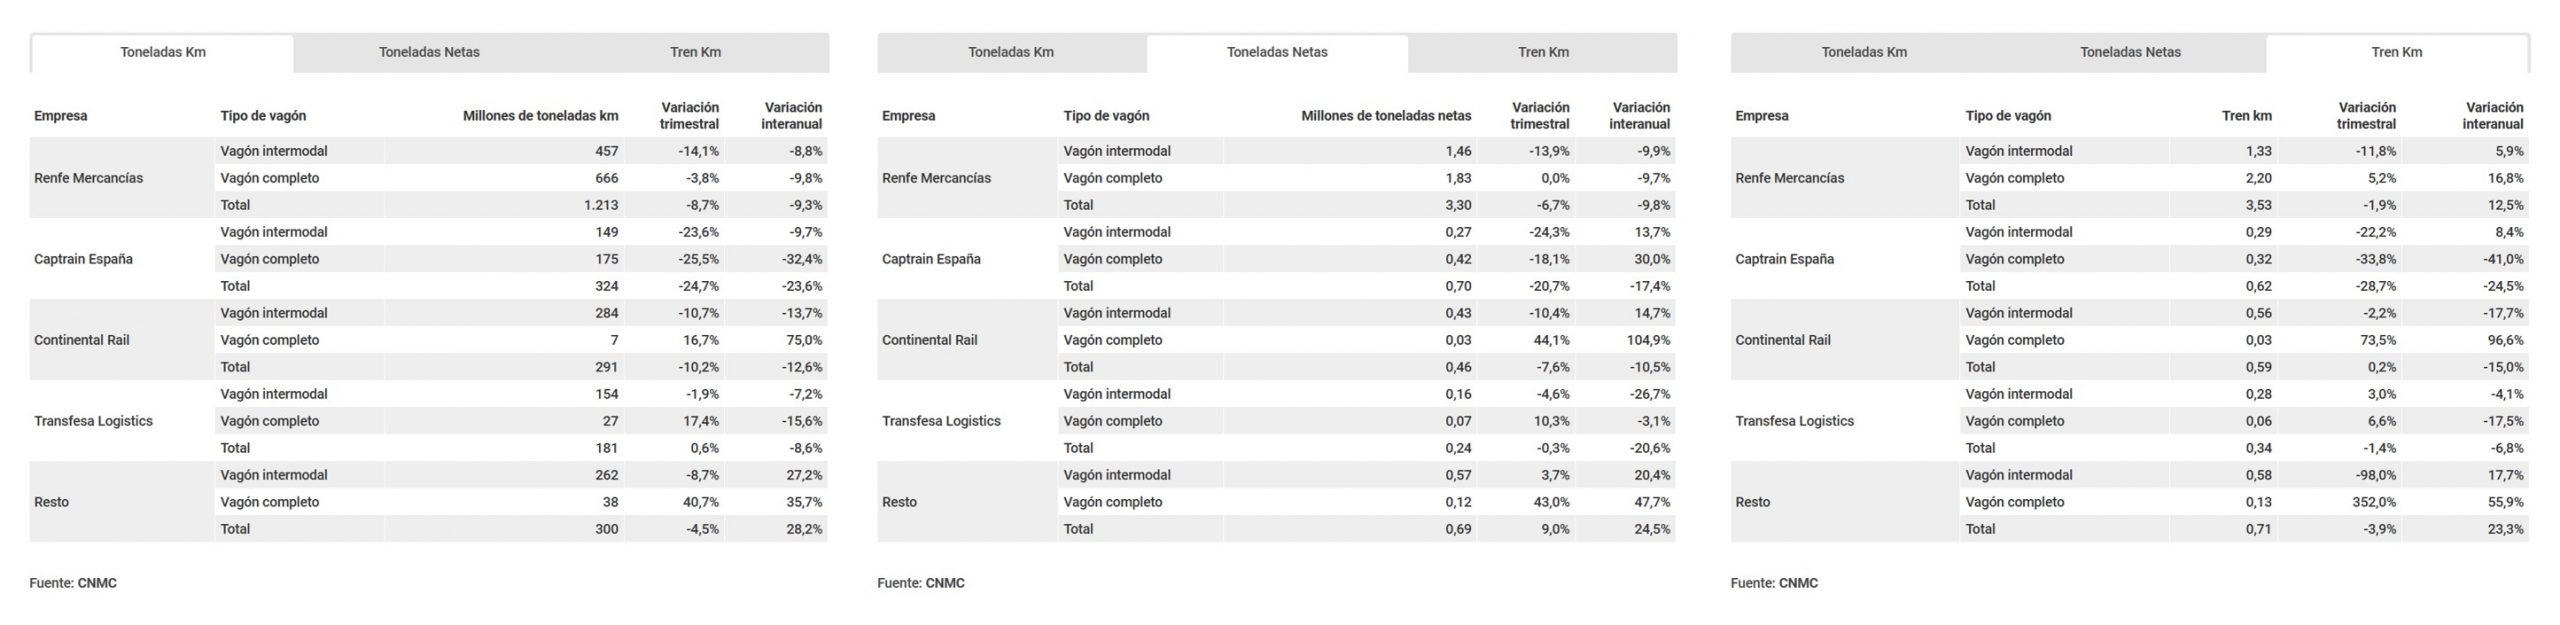Click the -98,0% quarterly variation value
Viewport: 2560px width, 625px height.
pos(2375,475)
